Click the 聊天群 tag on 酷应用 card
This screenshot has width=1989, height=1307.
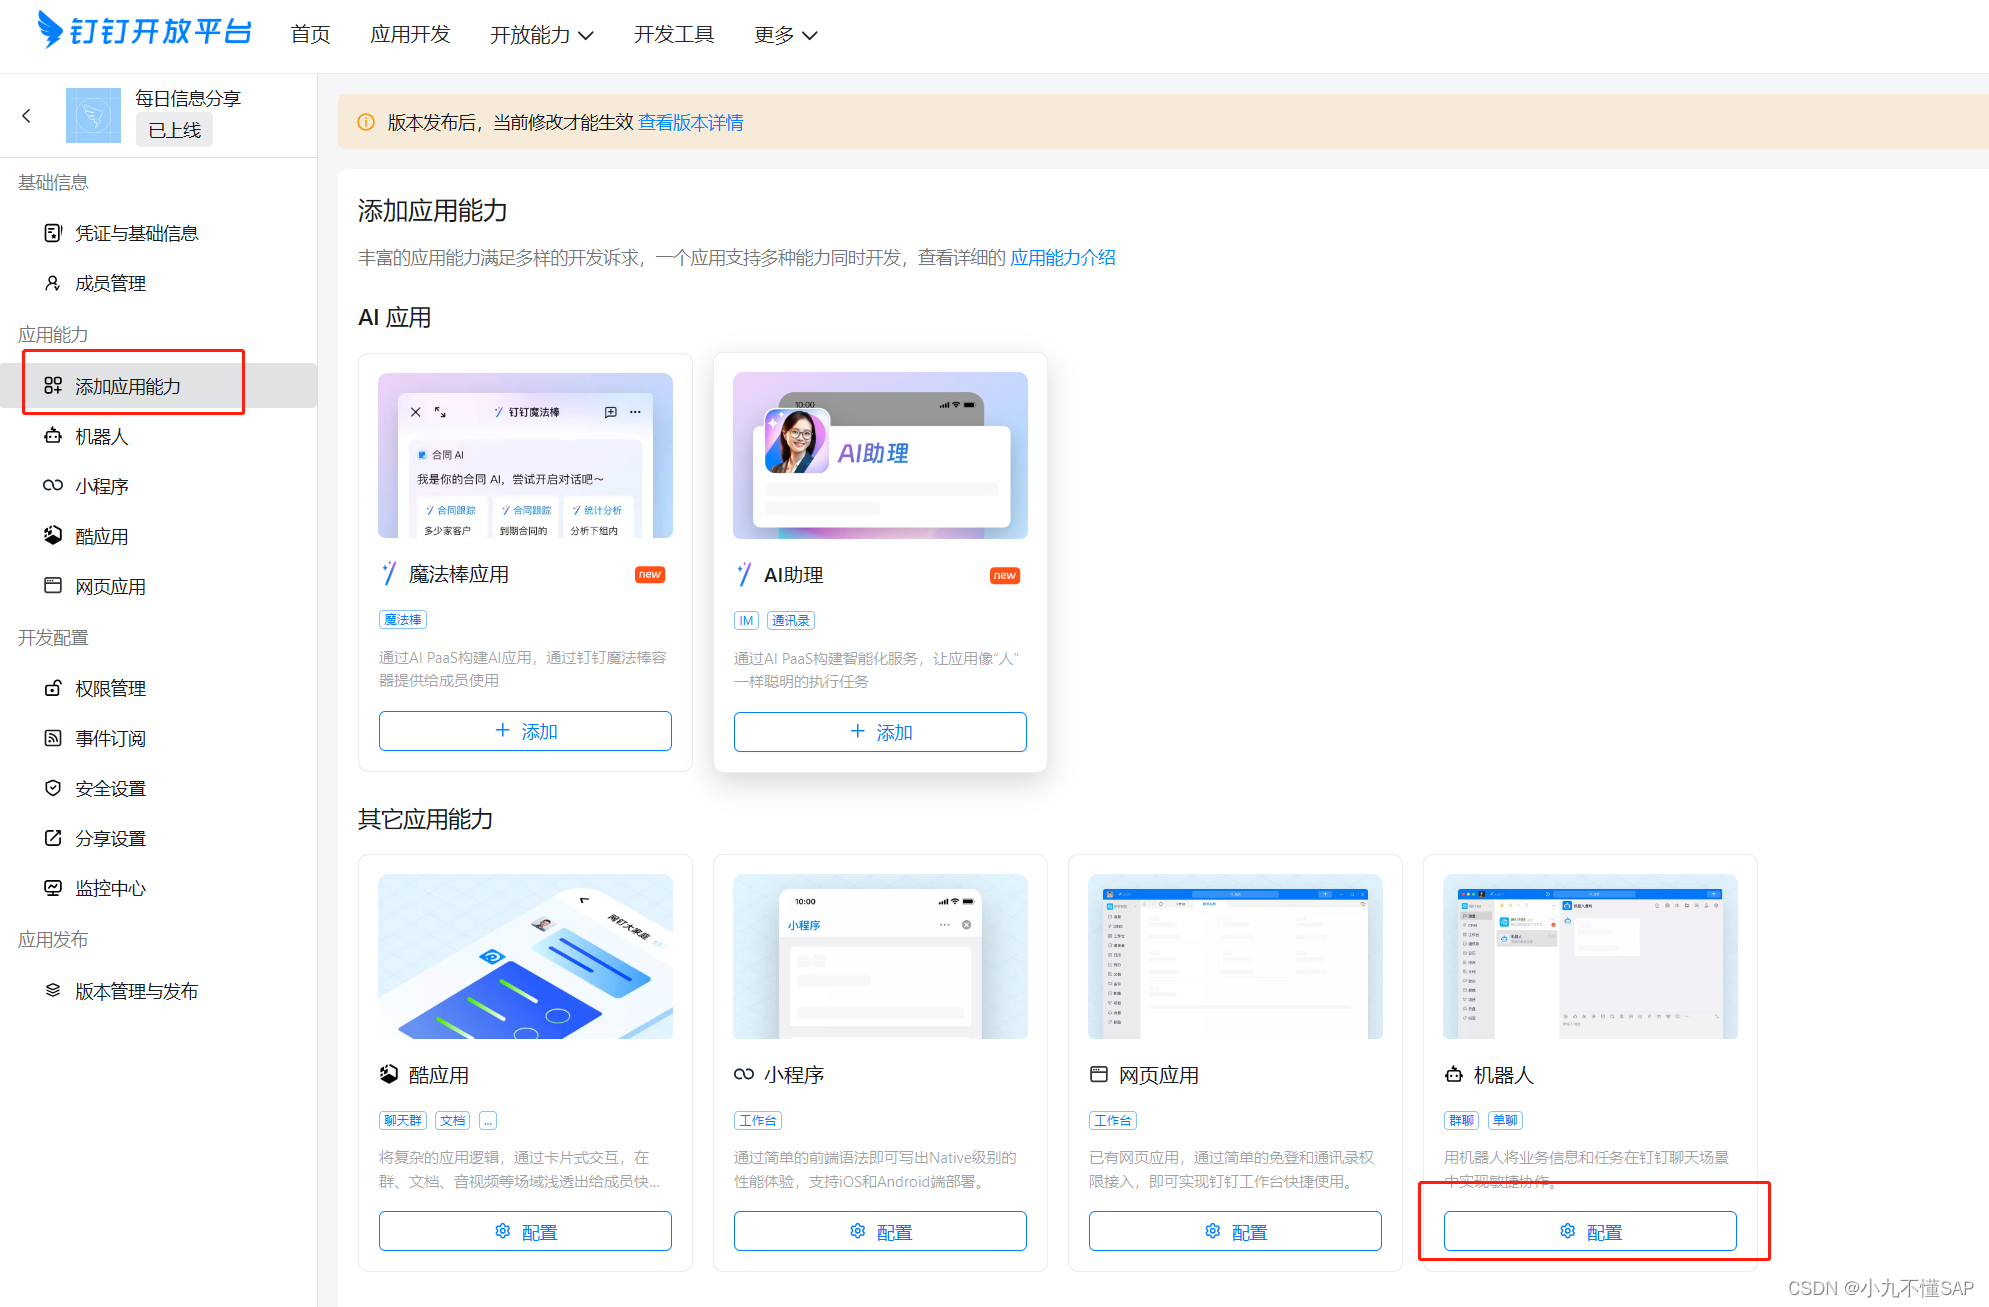403,1121
